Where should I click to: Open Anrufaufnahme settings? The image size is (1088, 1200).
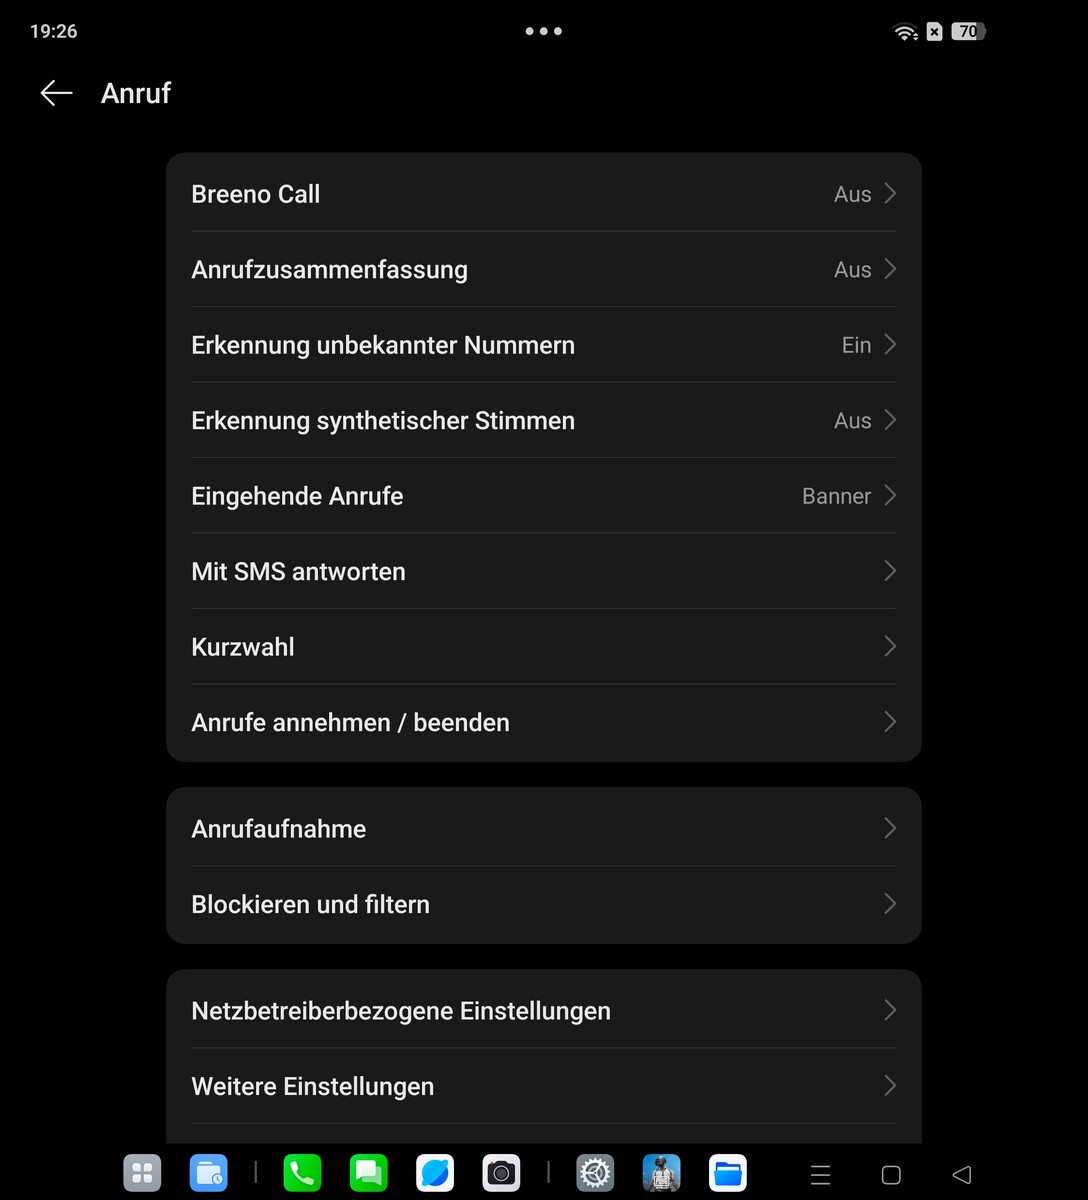pyautogui.click(x=543, y=829)
